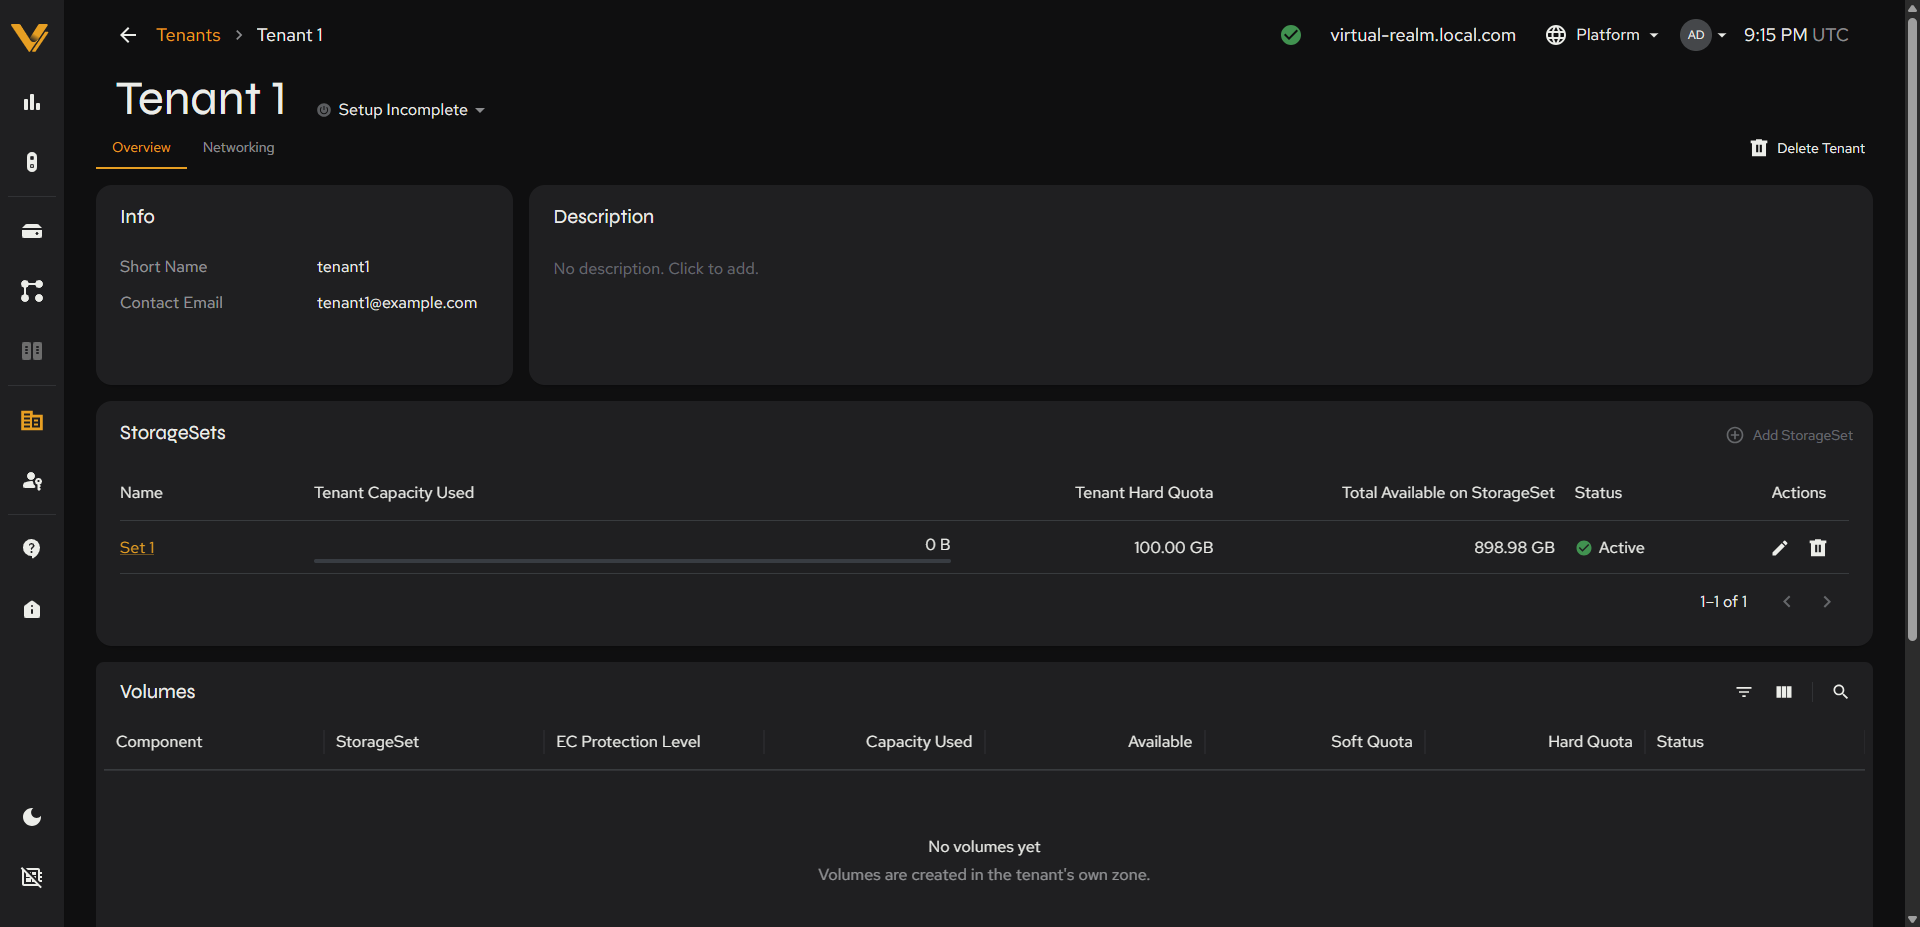
Task: Expand the Setup Incomplete status dropdown
Action: tap(401, 110)
